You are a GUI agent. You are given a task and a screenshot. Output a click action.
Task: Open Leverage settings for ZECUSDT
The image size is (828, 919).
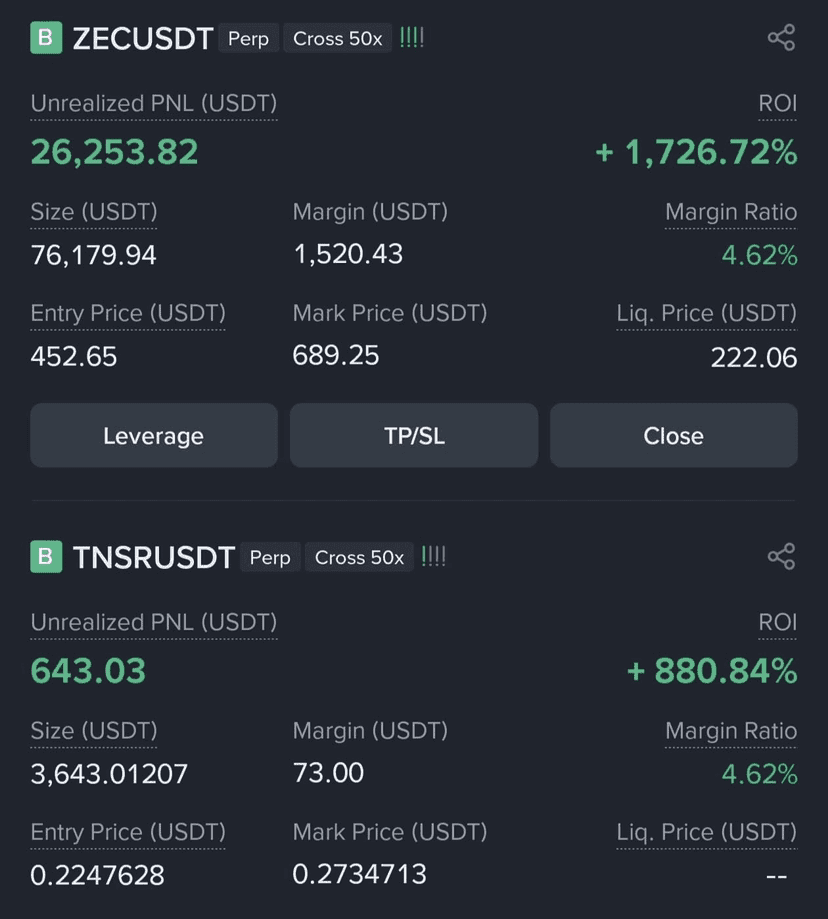[154, 435]
